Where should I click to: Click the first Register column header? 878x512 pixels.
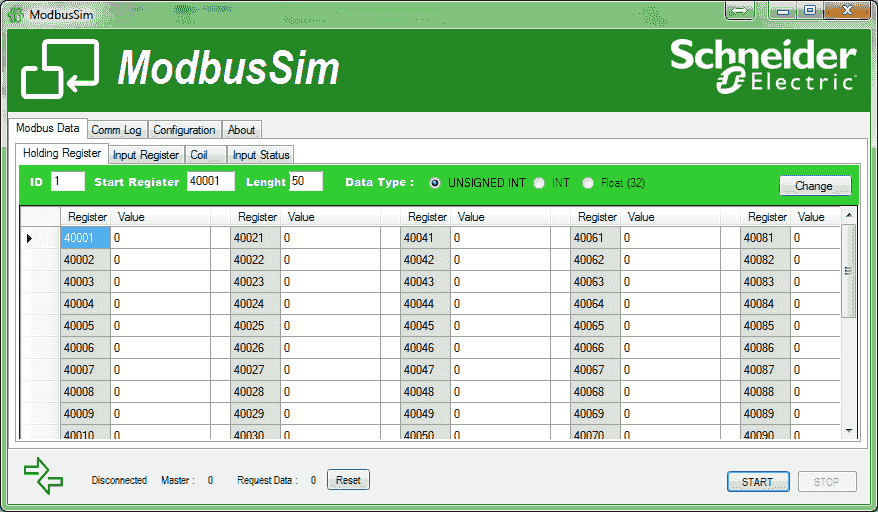point(85,217)
